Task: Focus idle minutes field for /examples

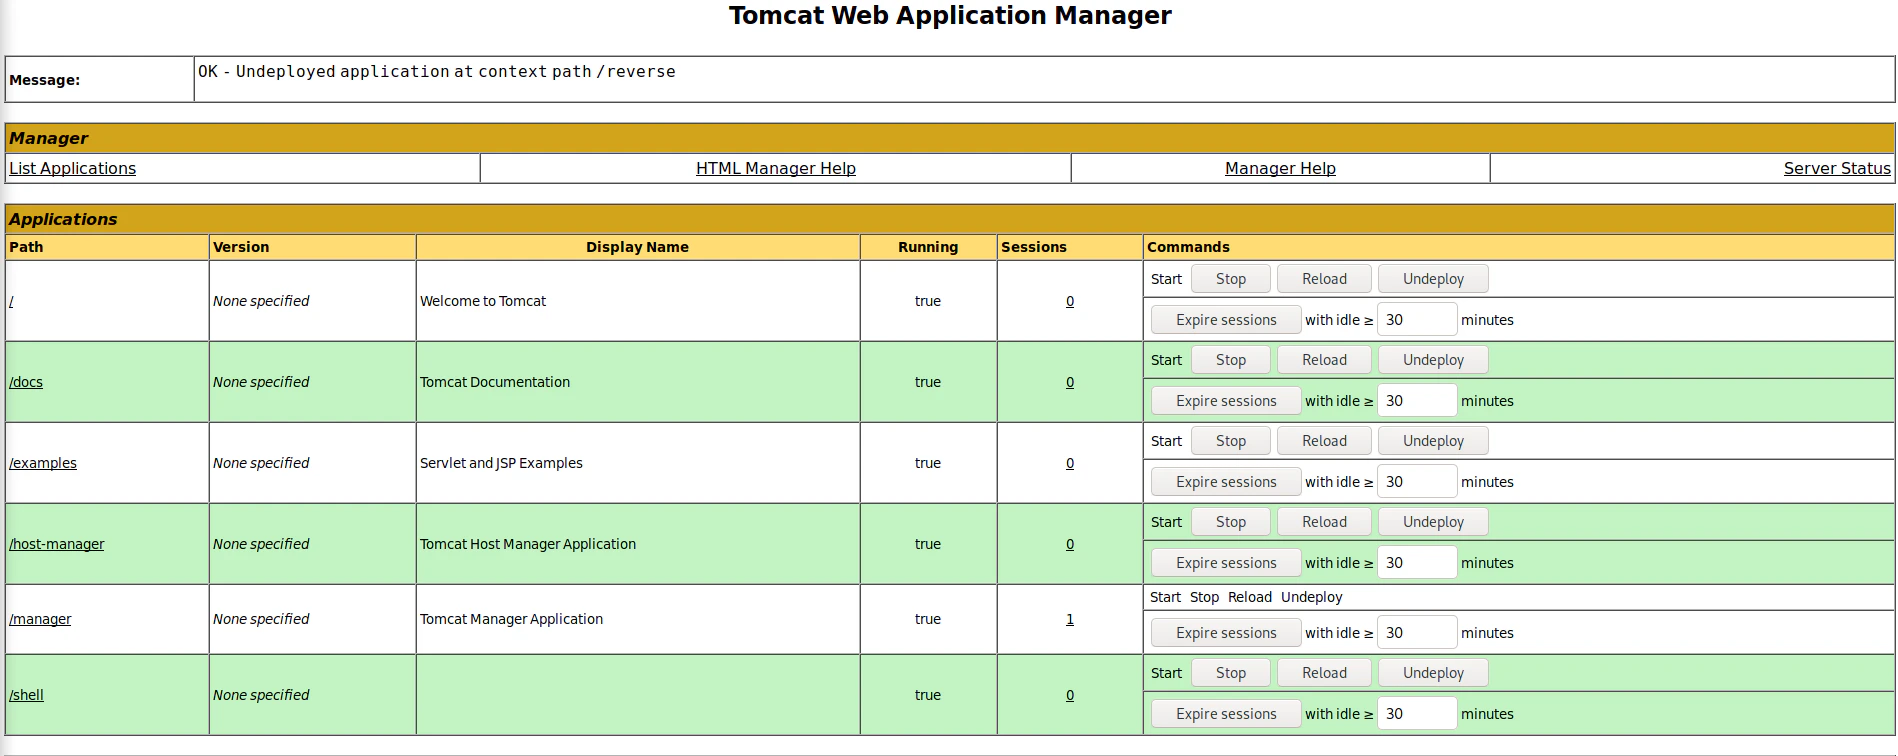Action: point(1417,482)
